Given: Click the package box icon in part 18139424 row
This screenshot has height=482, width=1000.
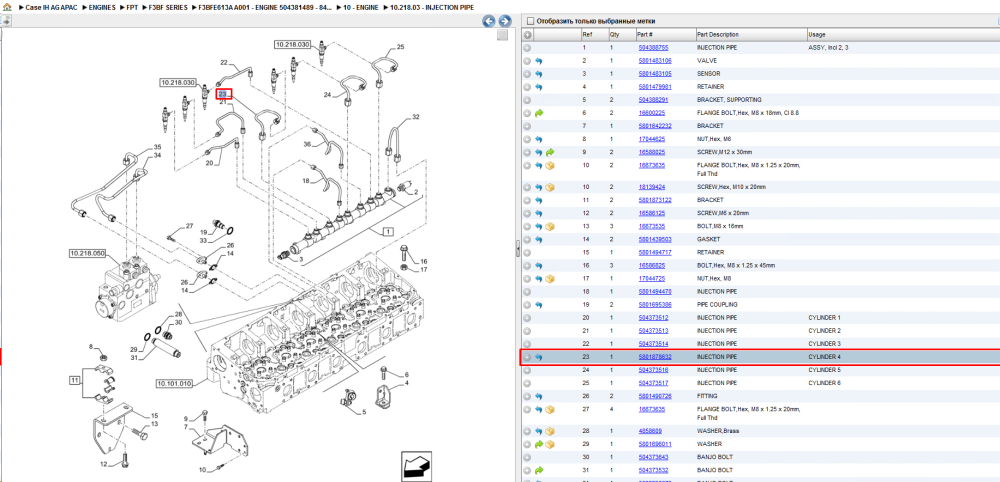Looking at the screenshot, I should [550, 187].
